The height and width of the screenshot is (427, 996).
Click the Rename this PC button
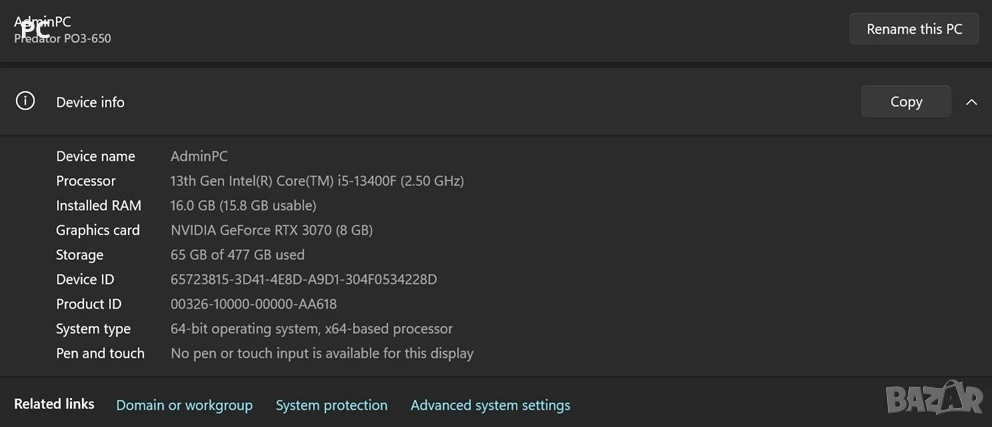click(914, 29)
